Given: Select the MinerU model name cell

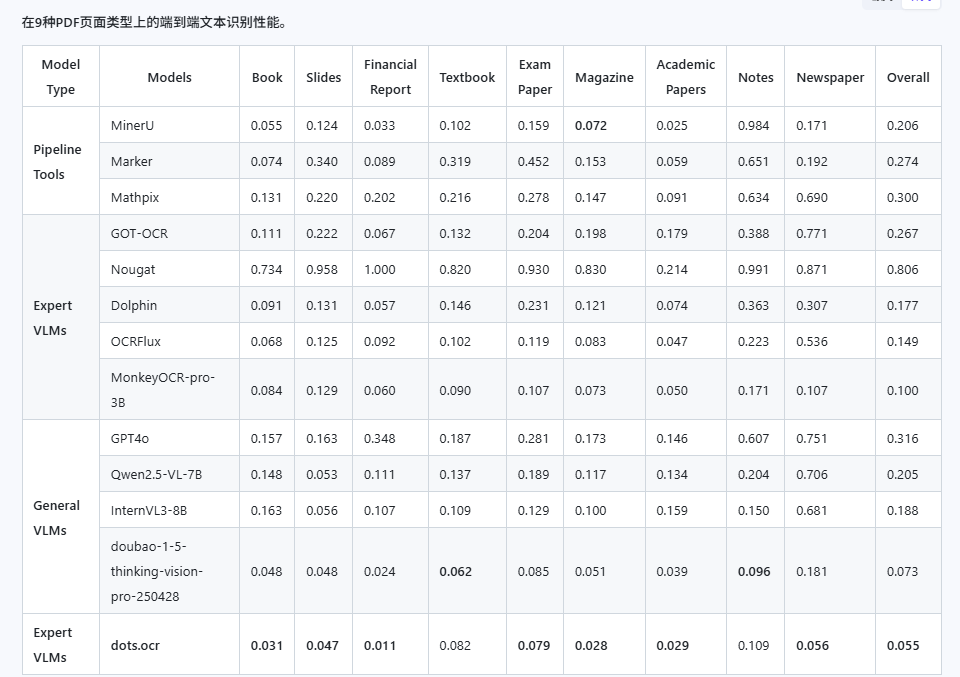Looking at the screenshot, I should (x=131, y=125).
